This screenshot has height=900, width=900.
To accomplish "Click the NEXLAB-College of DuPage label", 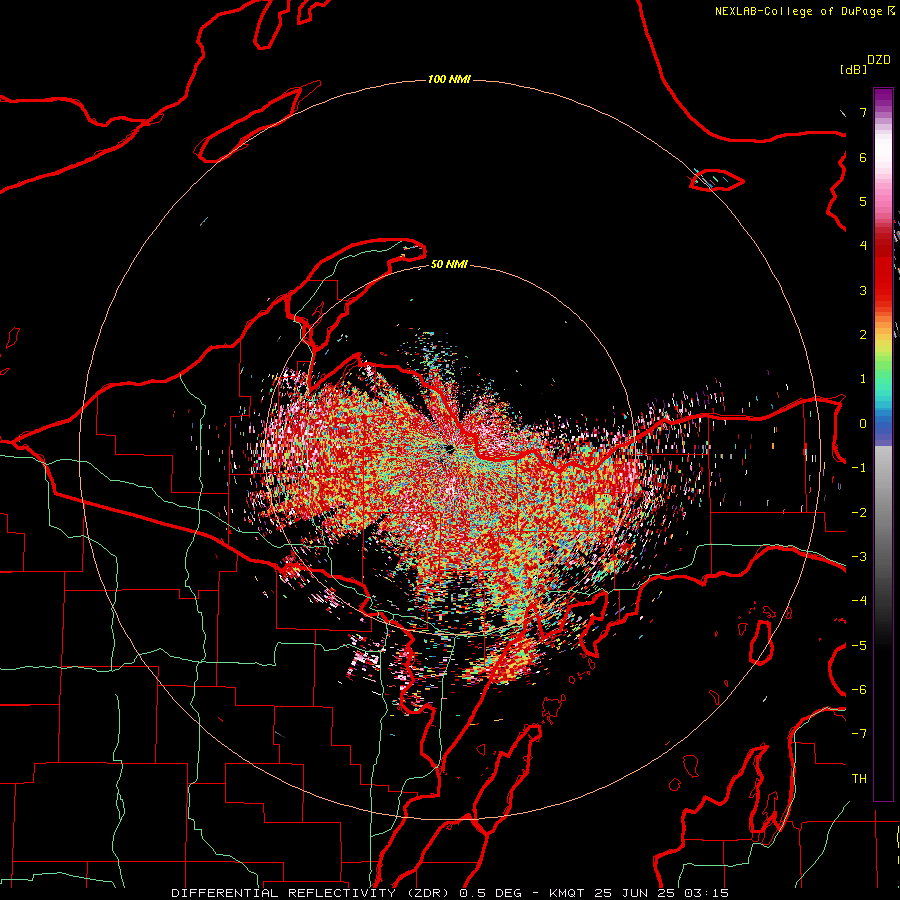I will pyautogui.click(x=798, y=11).
